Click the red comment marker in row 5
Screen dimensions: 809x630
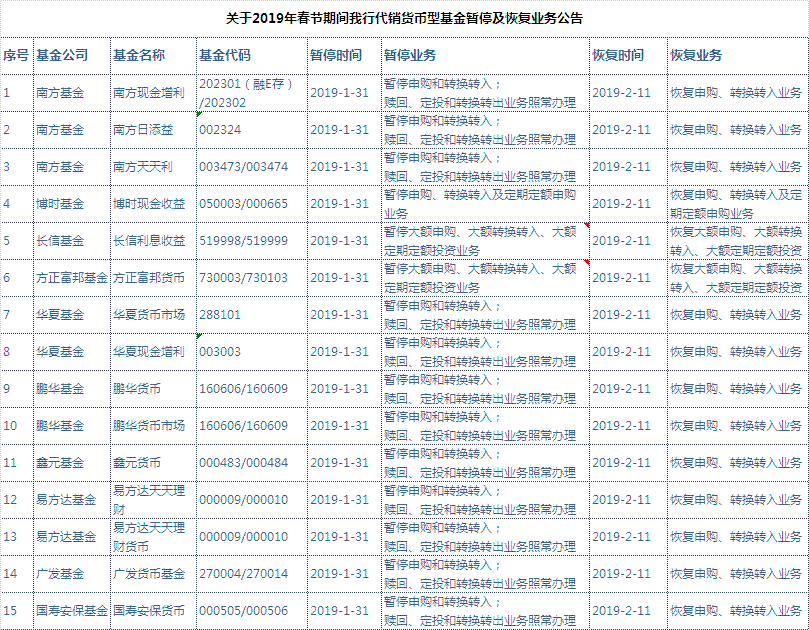click(586, 225)
